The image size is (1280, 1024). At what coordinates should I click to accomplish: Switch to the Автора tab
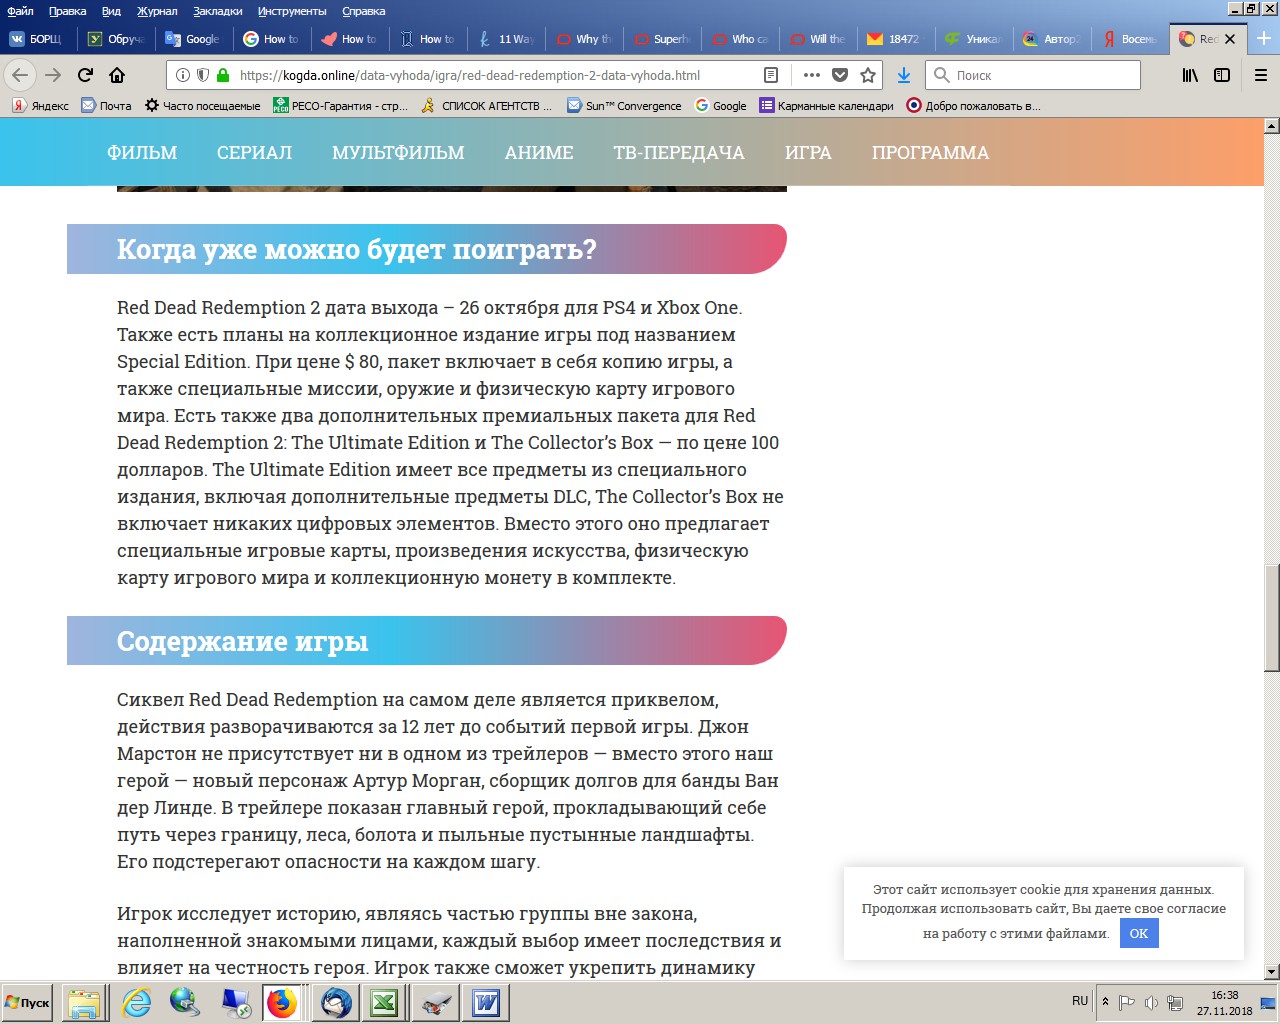tap(1053, 39)
